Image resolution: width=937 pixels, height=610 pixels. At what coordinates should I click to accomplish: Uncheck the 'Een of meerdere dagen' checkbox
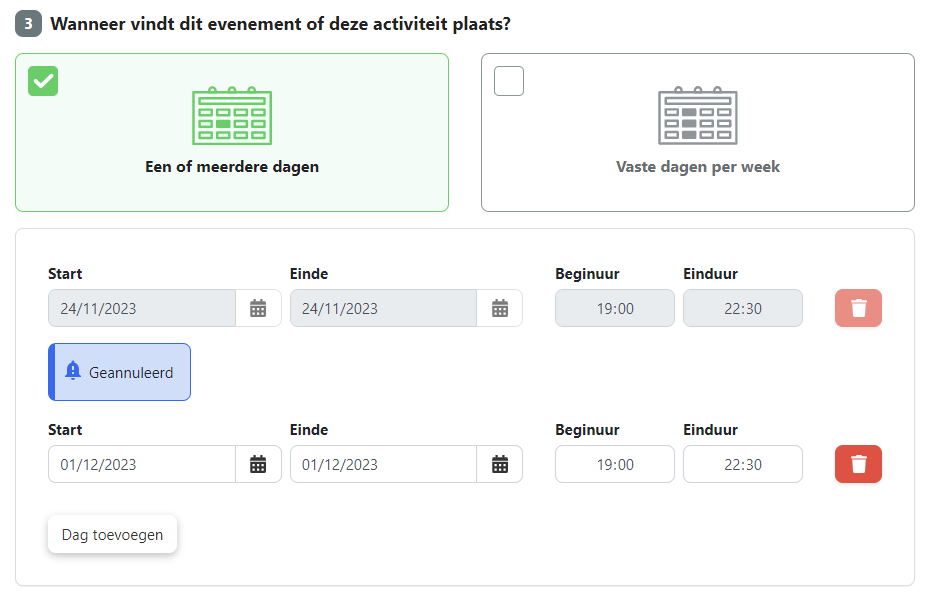[43, 81]
